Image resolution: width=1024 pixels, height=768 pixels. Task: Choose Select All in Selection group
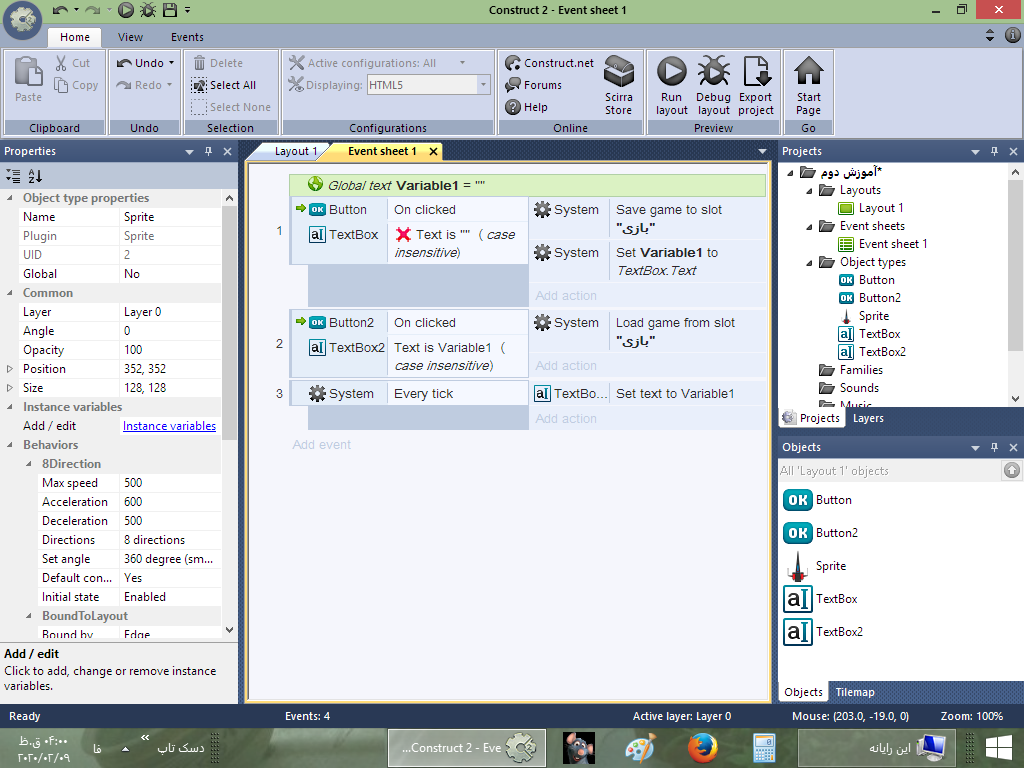pyautogui.click(x=224, y=85)
